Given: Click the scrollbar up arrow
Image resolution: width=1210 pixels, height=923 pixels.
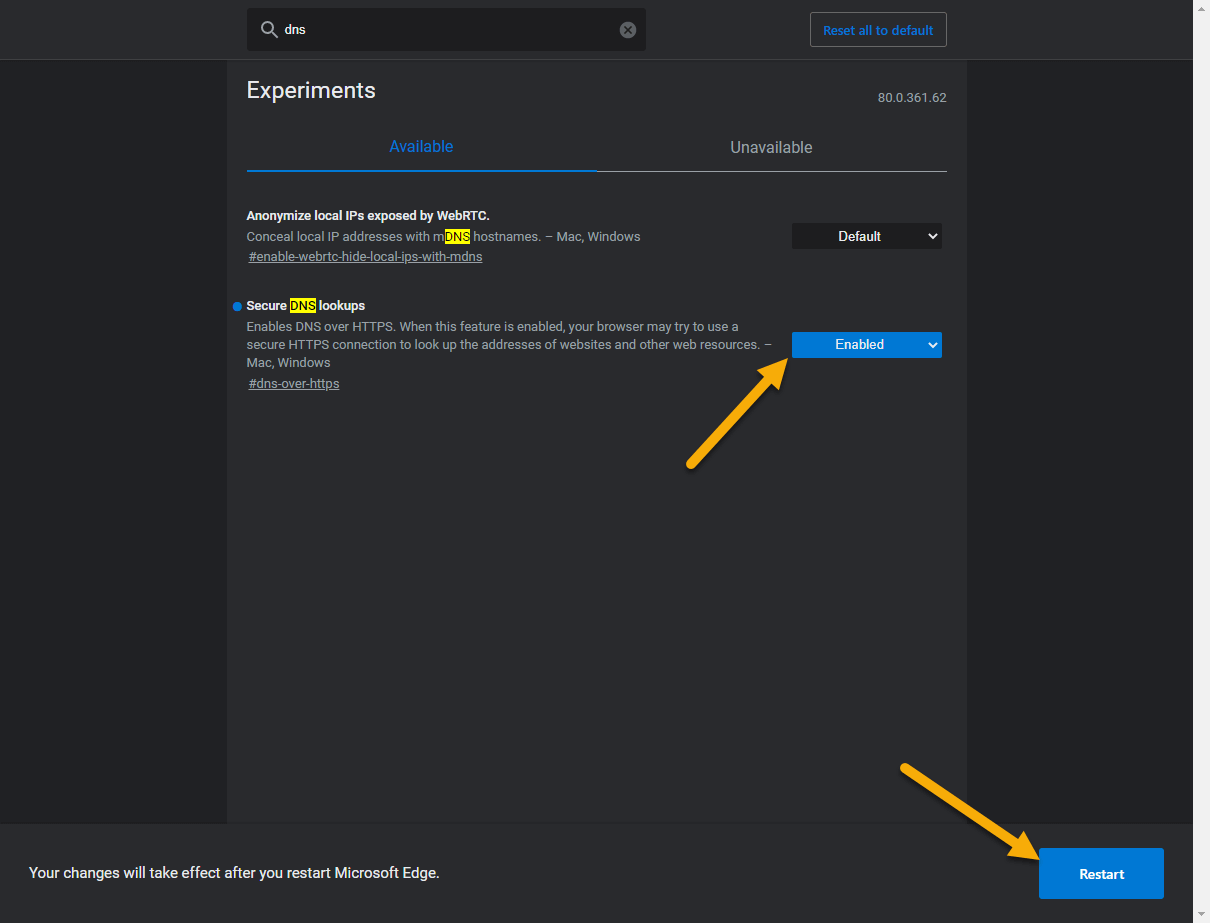Looking at the screenshot, I should pos(1202,8).
